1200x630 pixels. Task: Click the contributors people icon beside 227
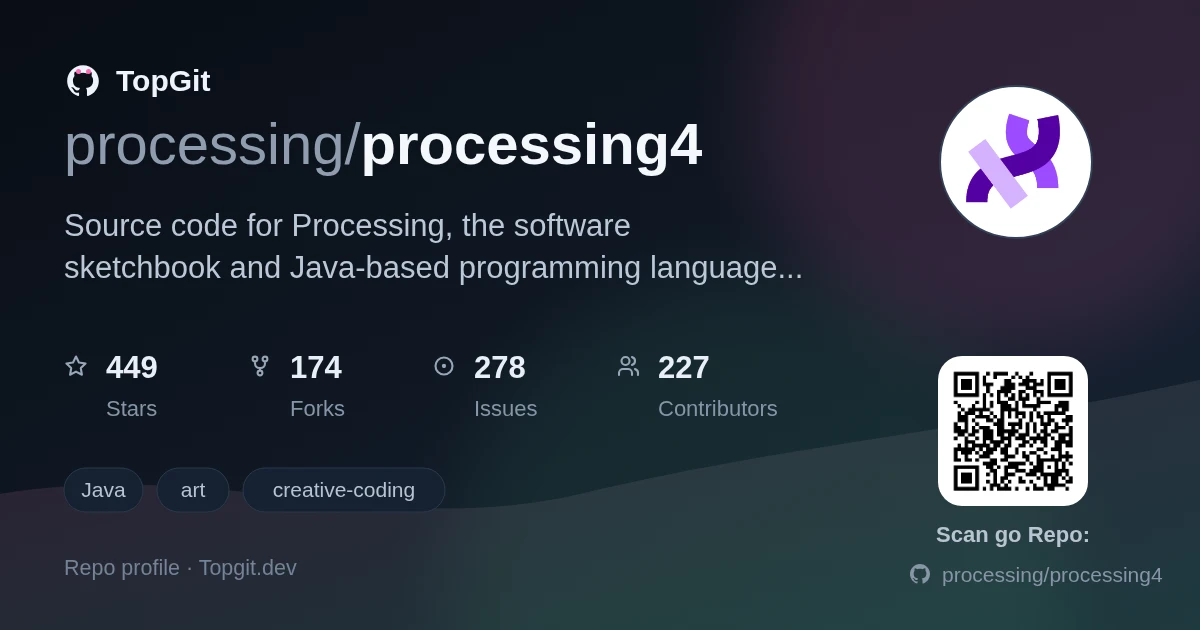628,366
